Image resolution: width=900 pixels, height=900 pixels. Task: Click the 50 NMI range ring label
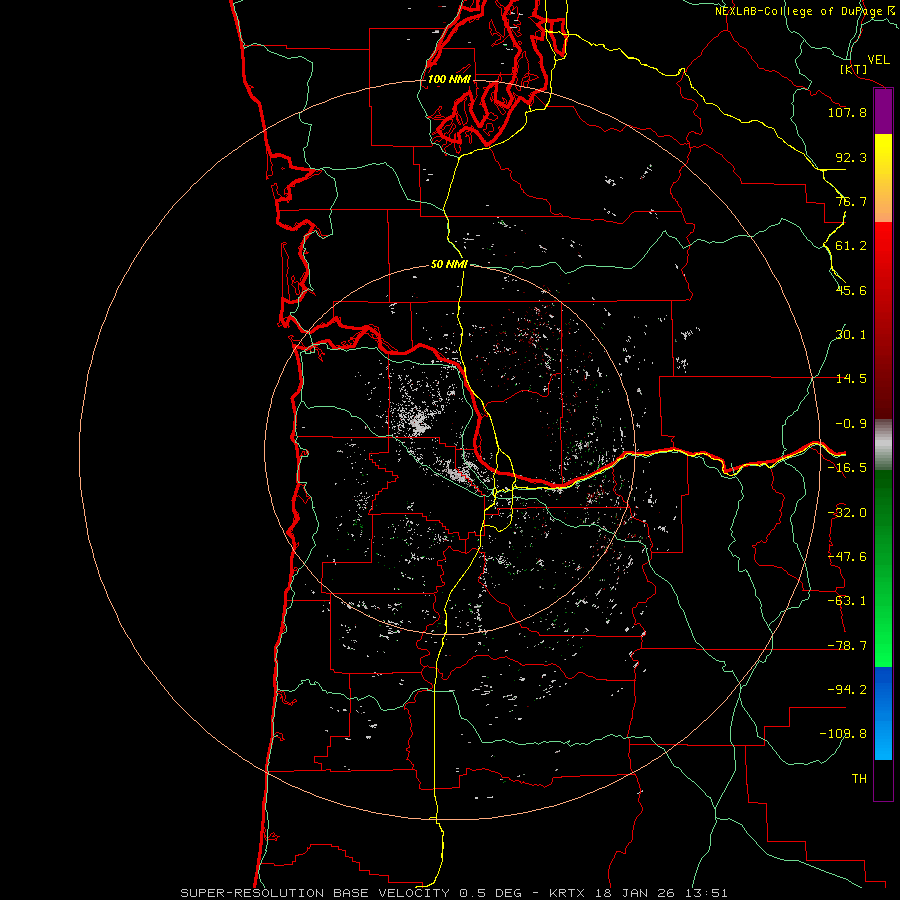point(449,265)
